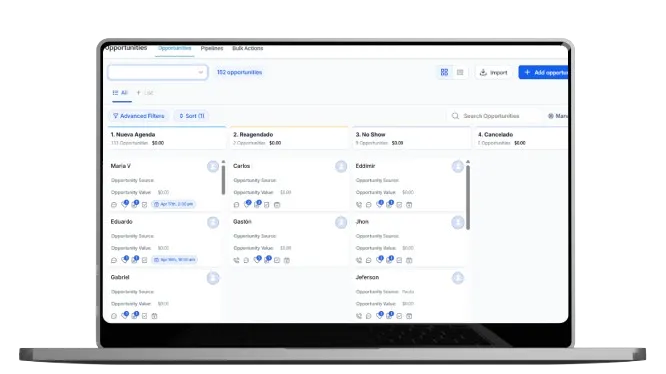
Task: Click the 152 opportunities count link
Action: pos(240,72)
